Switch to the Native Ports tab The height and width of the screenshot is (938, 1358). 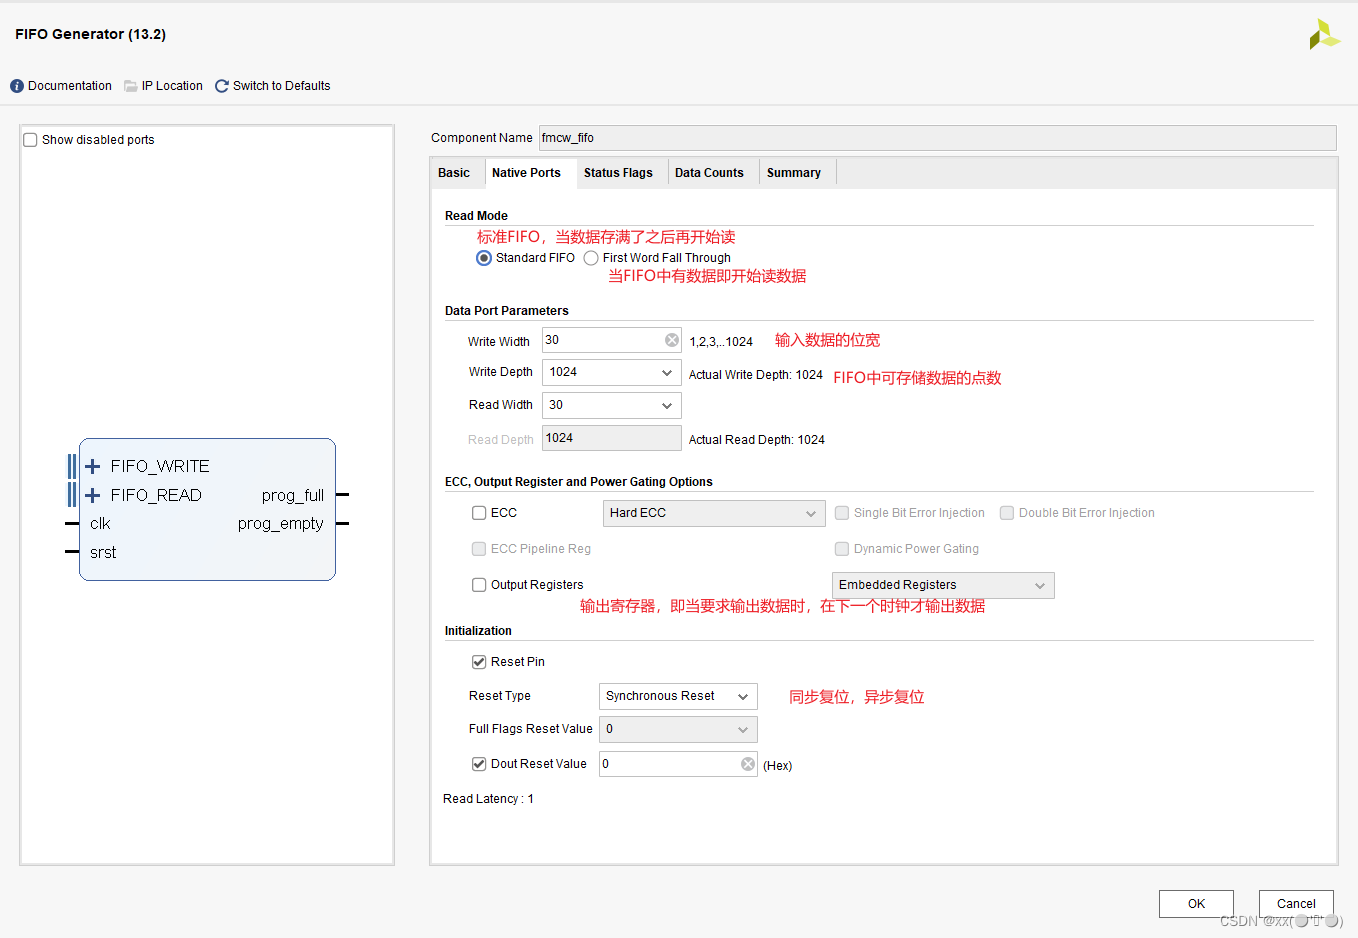coord(527,173)
